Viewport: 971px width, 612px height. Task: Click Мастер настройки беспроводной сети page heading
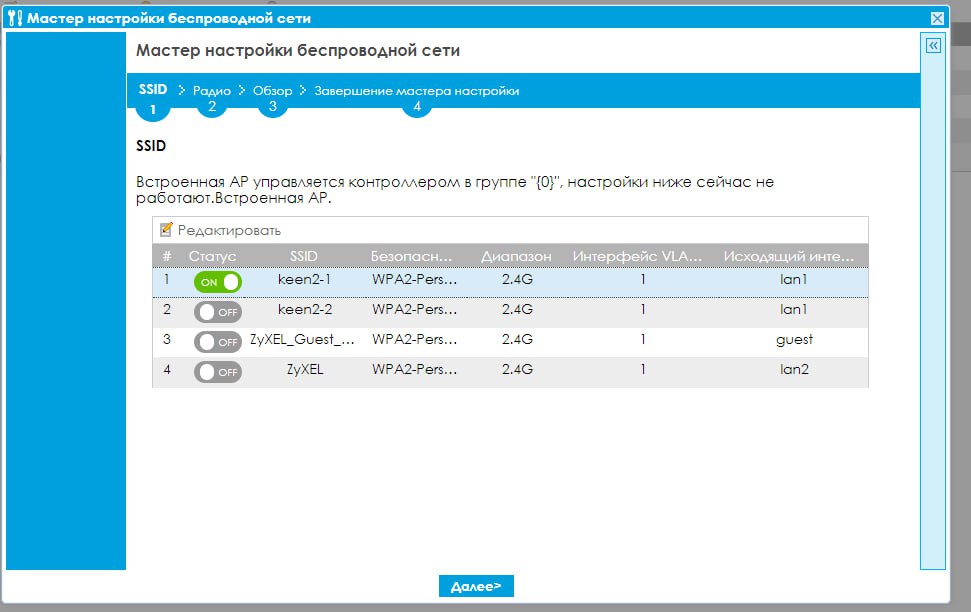298,50
